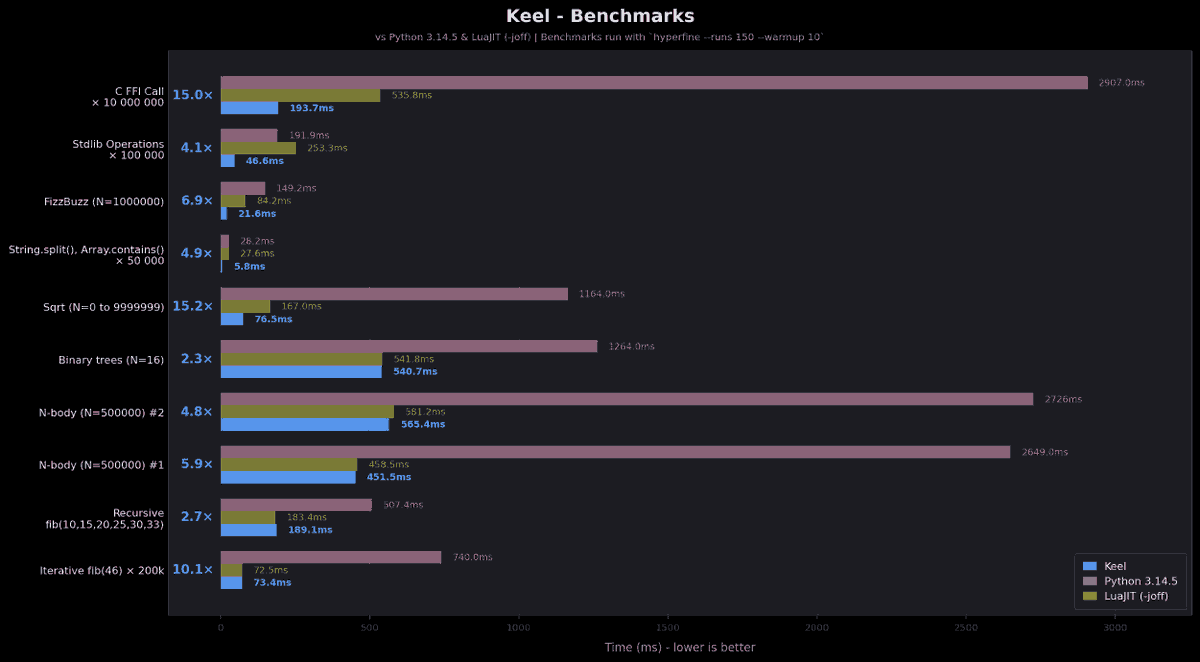This screenshot has width=1200, height=662.
Task: Click the "6.9×" speedup figure
Action: [196, 201]
